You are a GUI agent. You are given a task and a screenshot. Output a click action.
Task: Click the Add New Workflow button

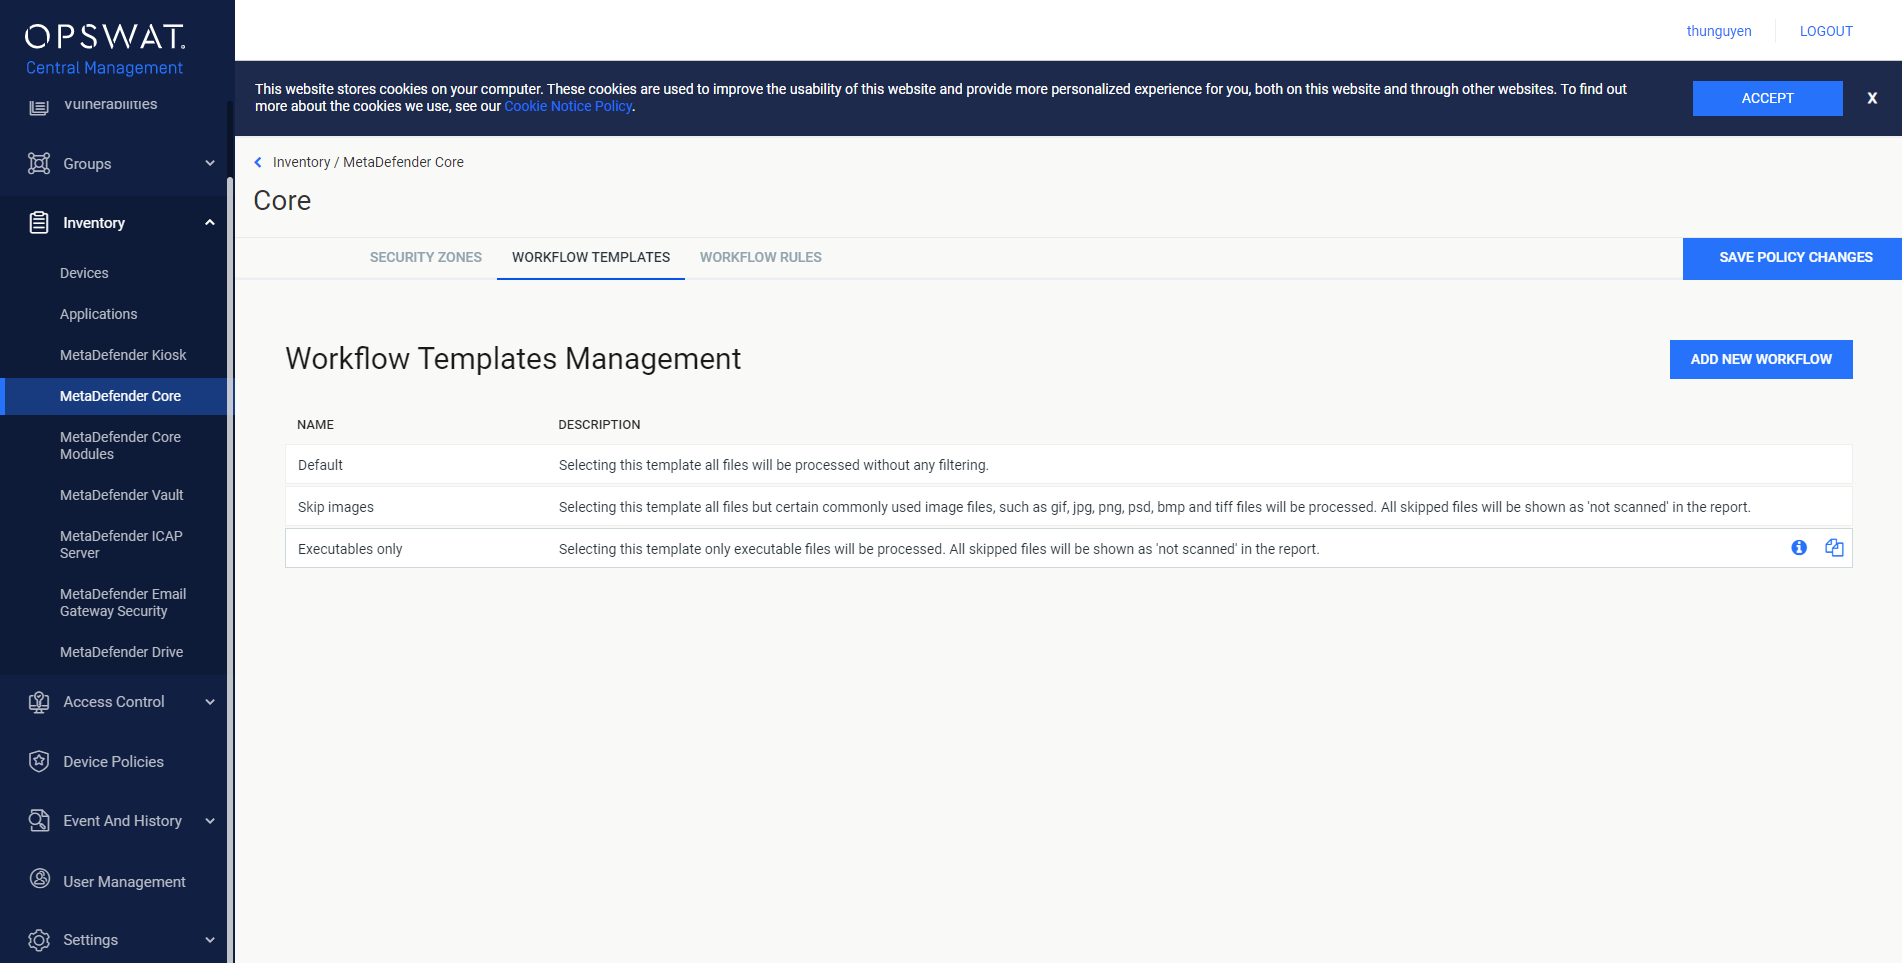tap(1761, 359)
